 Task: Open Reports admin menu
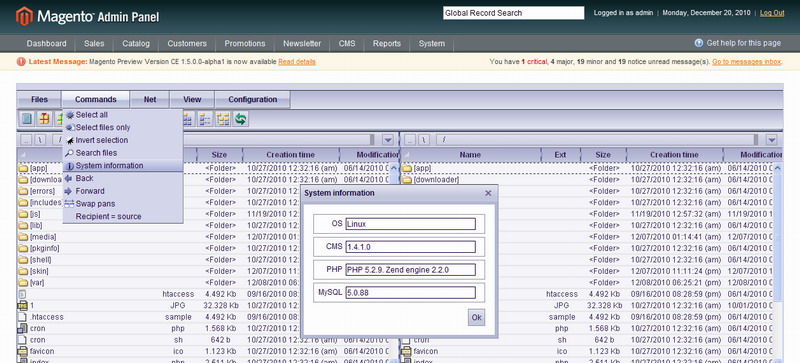point(387,43)
